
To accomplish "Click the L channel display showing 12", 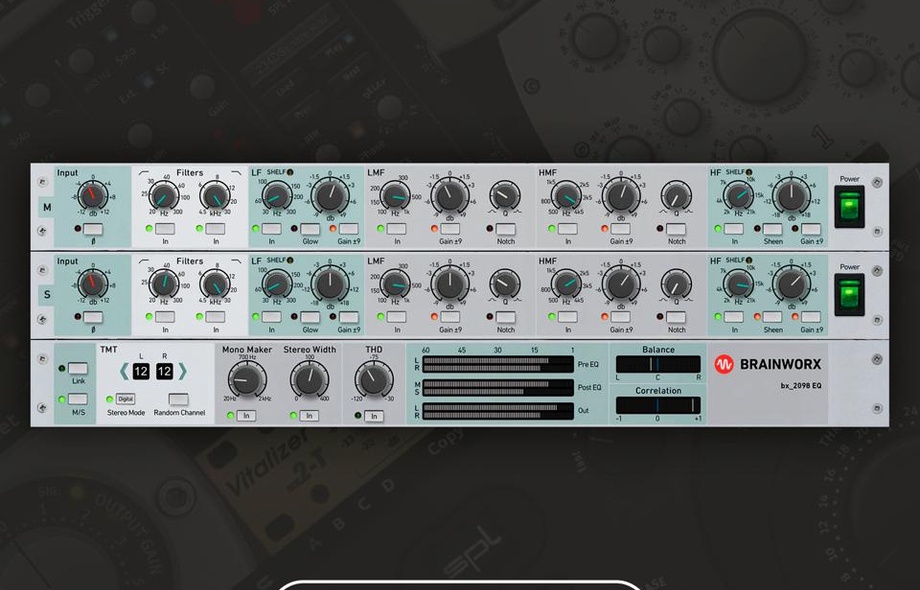I will [x=140, y=373].
